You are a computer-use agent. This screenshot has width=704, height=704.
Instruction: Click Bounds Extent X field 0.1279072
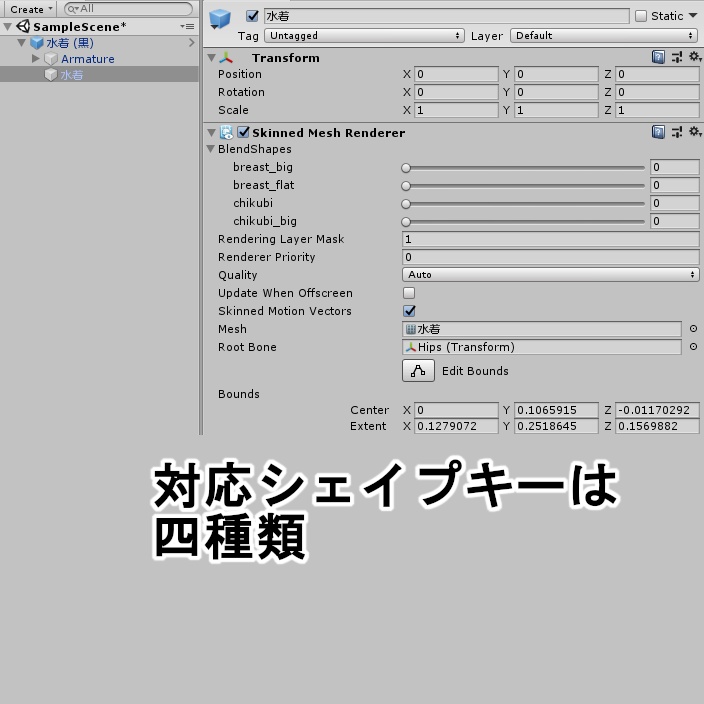pyautogui.click(x=456, y=426)
